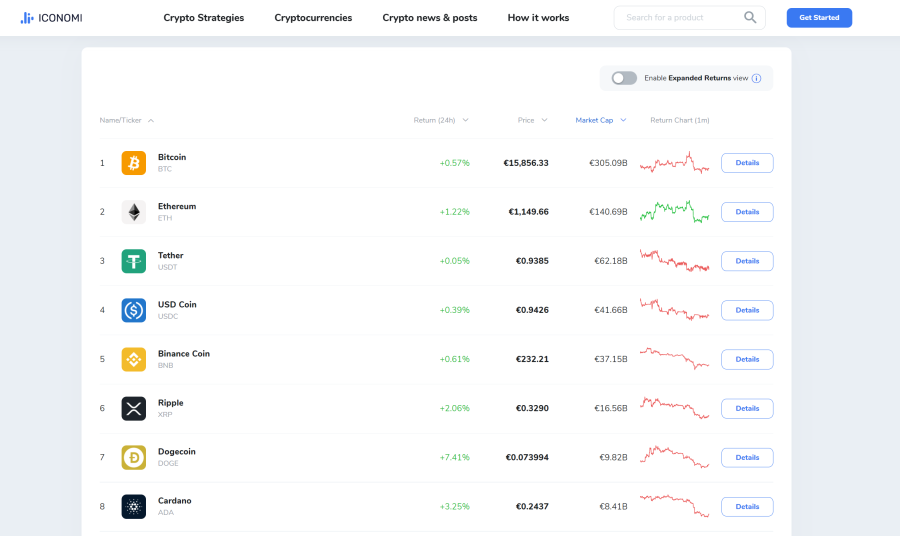900x536 pixels.
Task: Click Cardano price €0.2437
Action: pyautogui.click(x=532, y=507)
